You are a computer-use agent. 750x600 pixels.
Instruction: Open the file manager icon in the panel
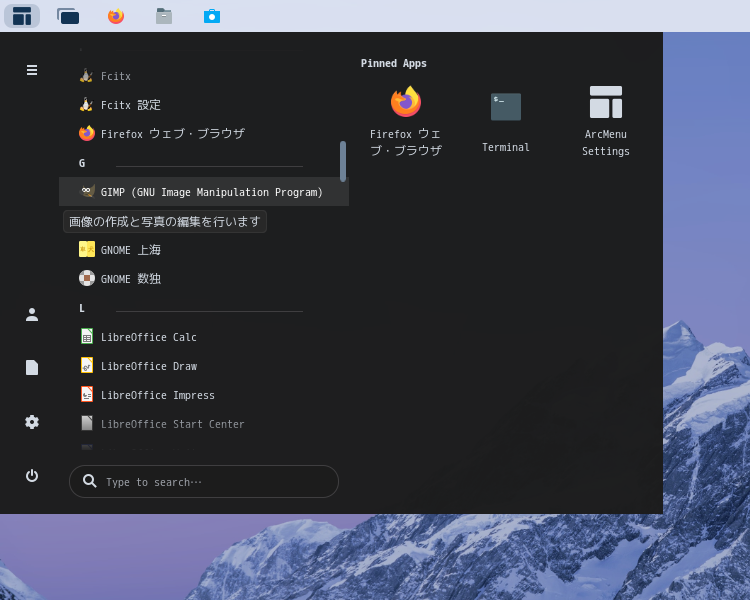pyautogui.click(x=164, y=16)
